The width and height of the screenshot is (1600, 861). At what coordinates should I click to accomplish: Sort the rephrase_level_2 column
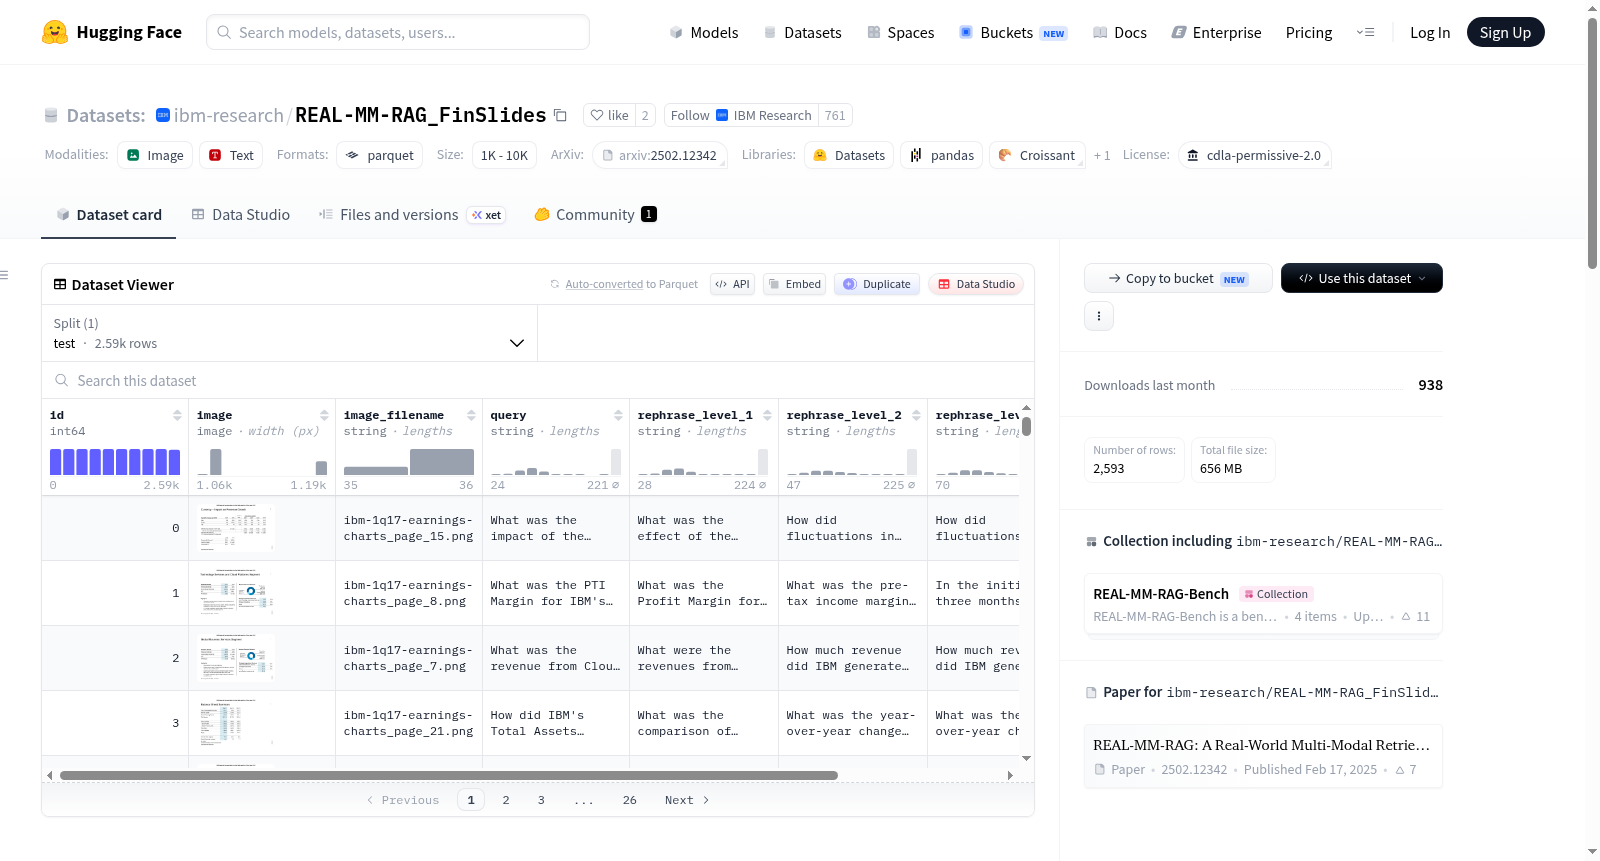tap(916, 415)
